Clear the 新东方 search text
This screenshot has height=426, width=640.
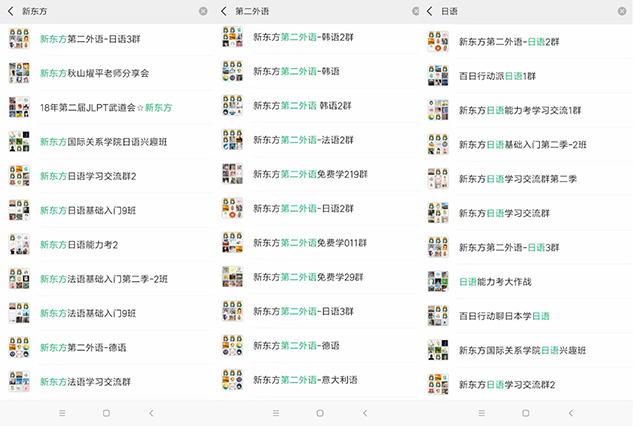click(203, 11)
